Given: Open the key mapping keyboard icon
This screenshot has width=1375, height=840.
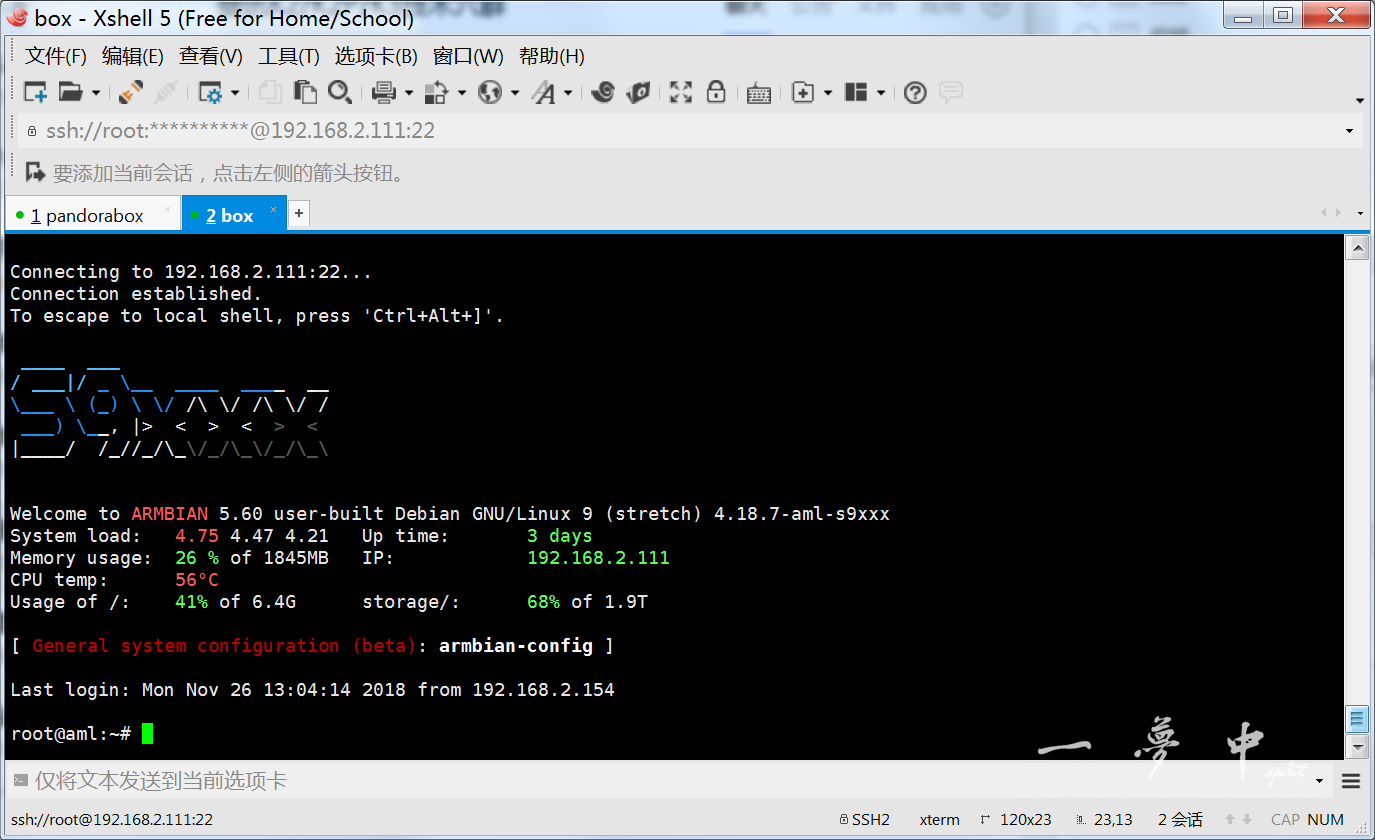Looking at the screenshot, I should 759,93.
